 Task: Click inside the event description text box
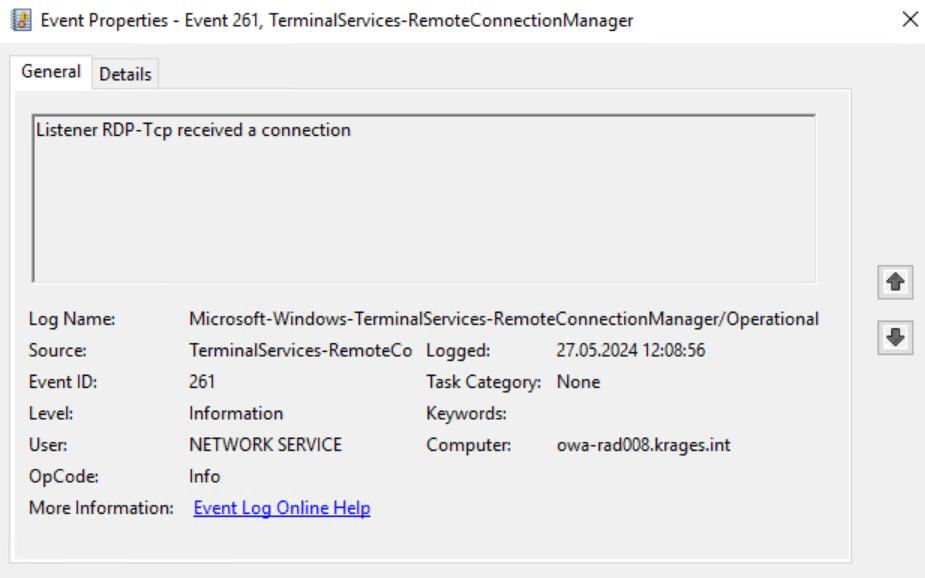click(x=424, y=210)
